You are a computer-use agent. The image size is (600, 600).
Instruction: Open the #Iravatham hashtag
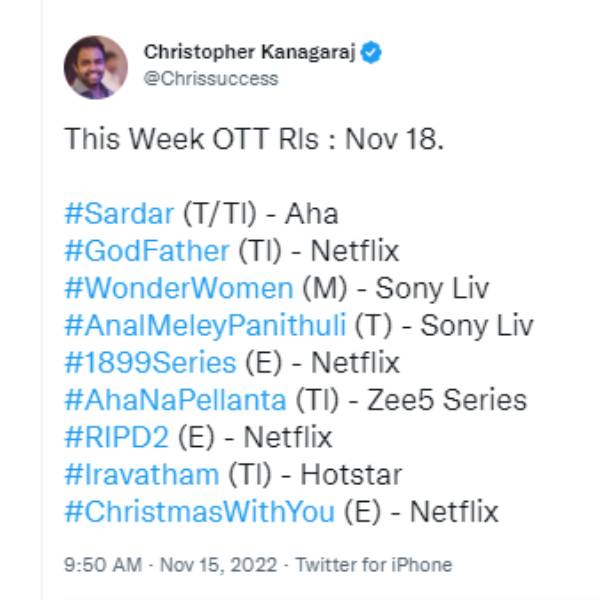(x=141, y=474)
